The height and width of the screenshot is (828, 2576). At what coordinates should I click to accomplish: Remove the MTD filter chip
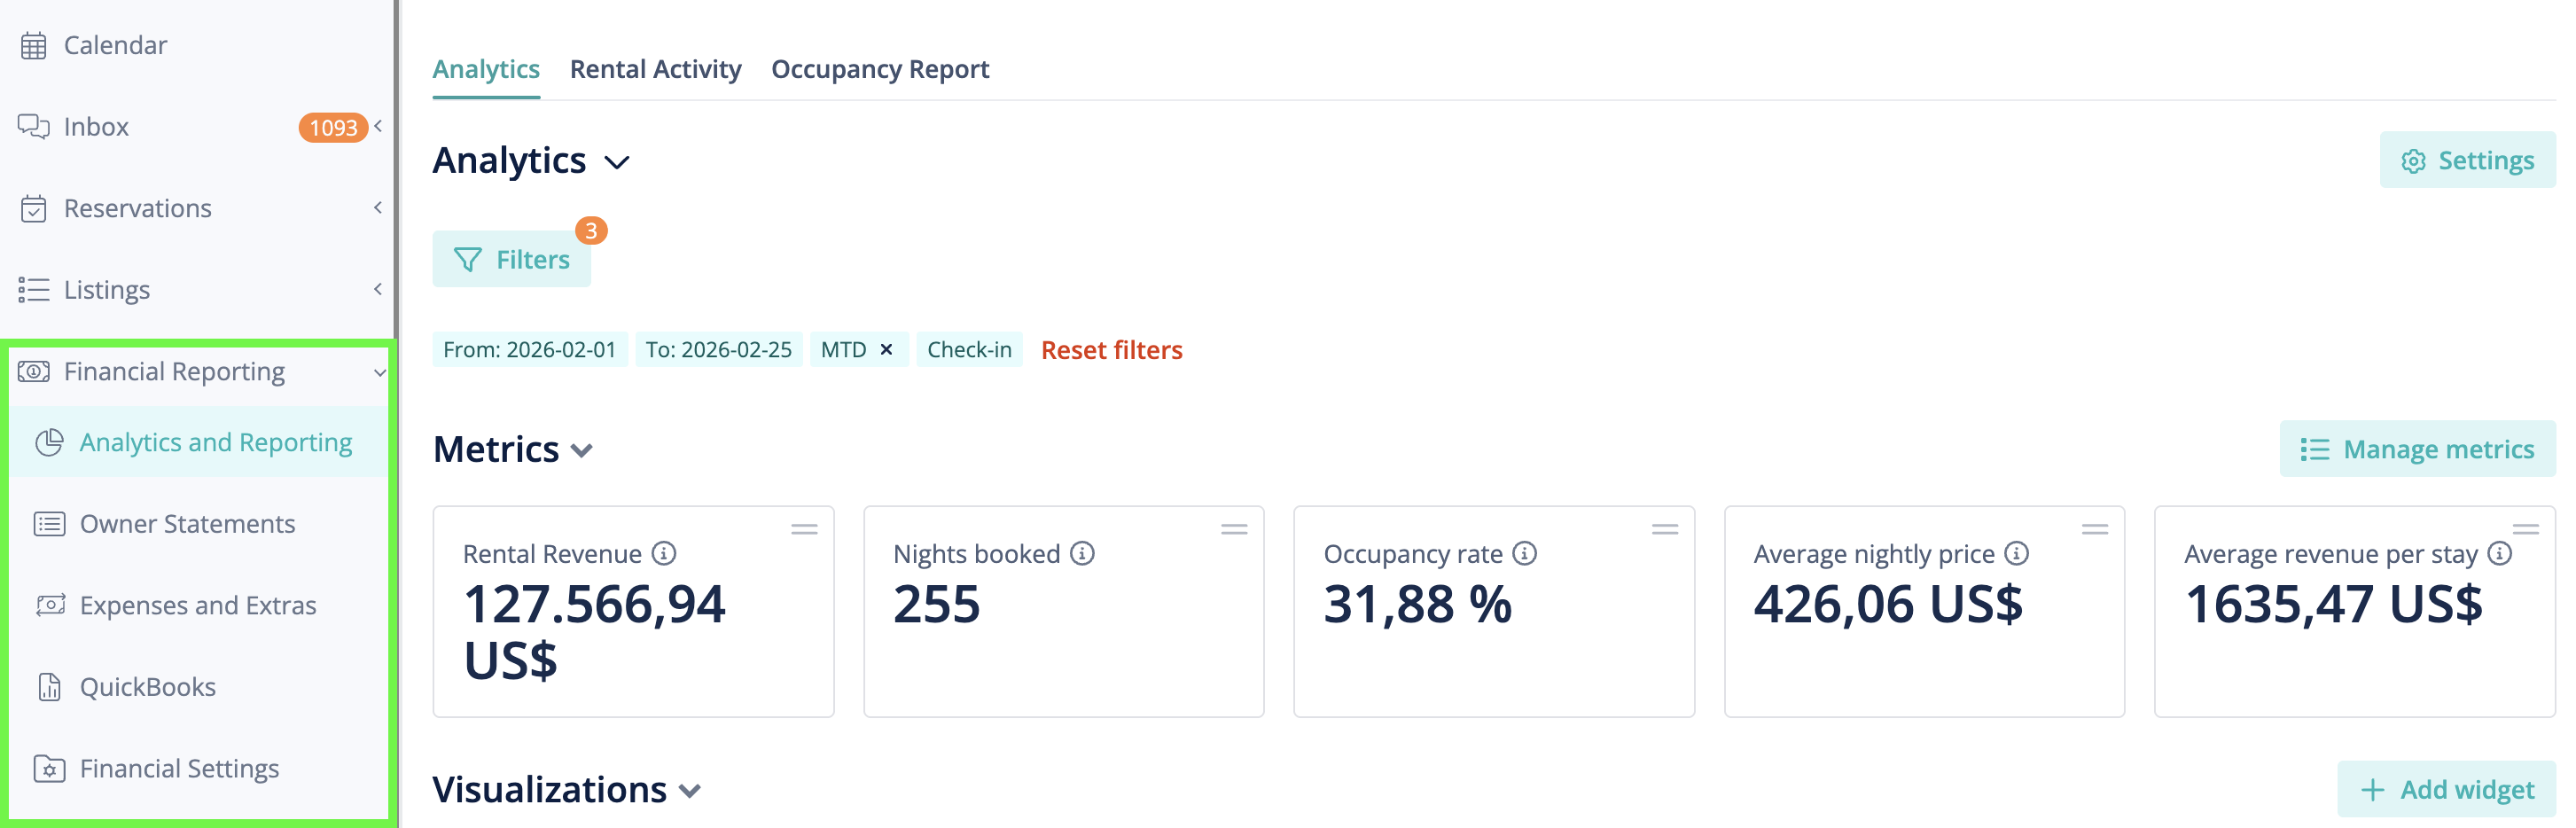(886, 349)
